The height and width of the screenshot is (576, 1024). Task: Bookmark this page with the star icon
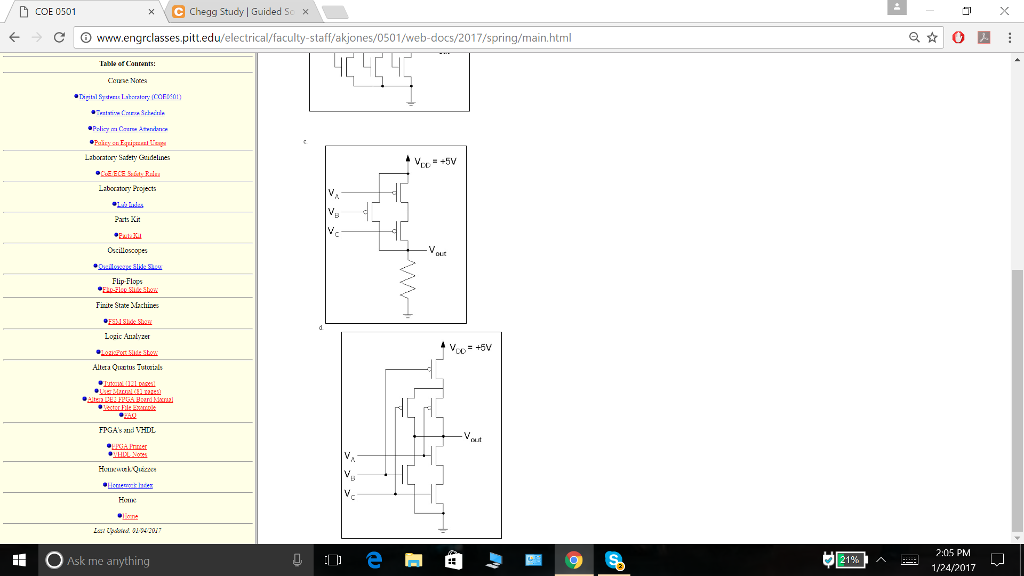coord(932,38)
